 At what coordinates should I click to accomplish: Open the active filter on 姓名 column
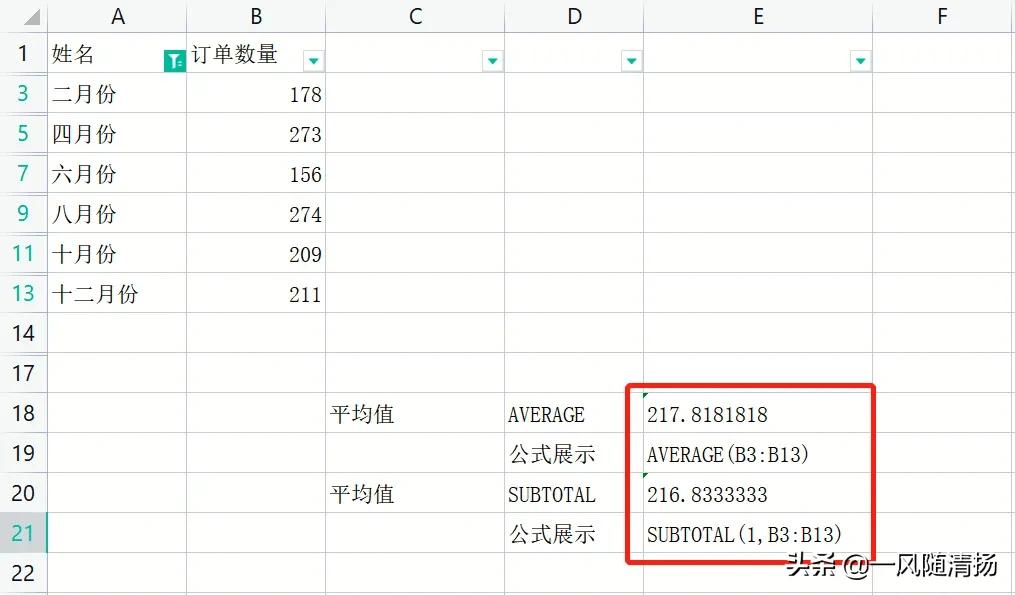tap(174, 62)
